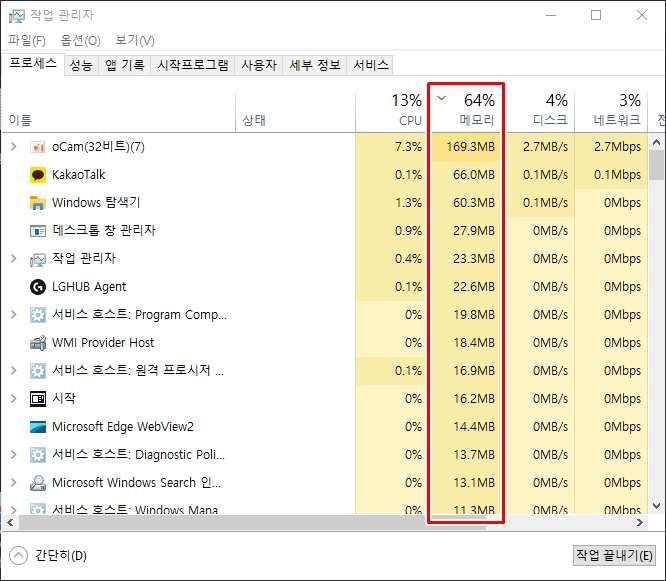The width and height of the screenshot is (666, 581).
Task: Open the 옵션(O) menu
Action: pyautogui.click(x=80, y=40)
